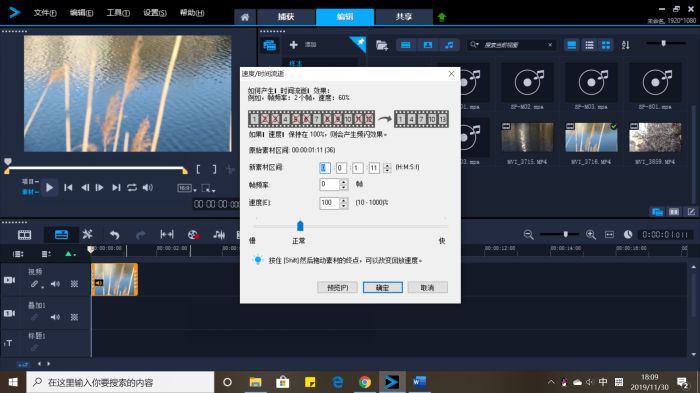The height and width of the screenshot is (393, 700).
Task: Toggle show videos filter in library
Action: [406, 45]
